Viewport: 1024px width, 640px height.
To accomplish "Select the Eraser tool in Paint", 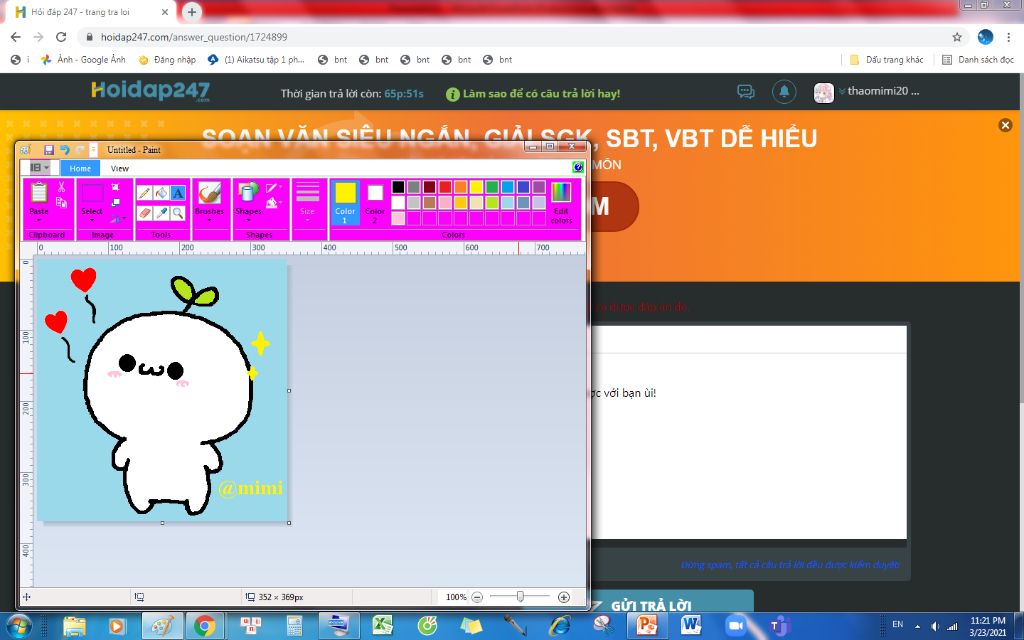I will pos(144,212).
